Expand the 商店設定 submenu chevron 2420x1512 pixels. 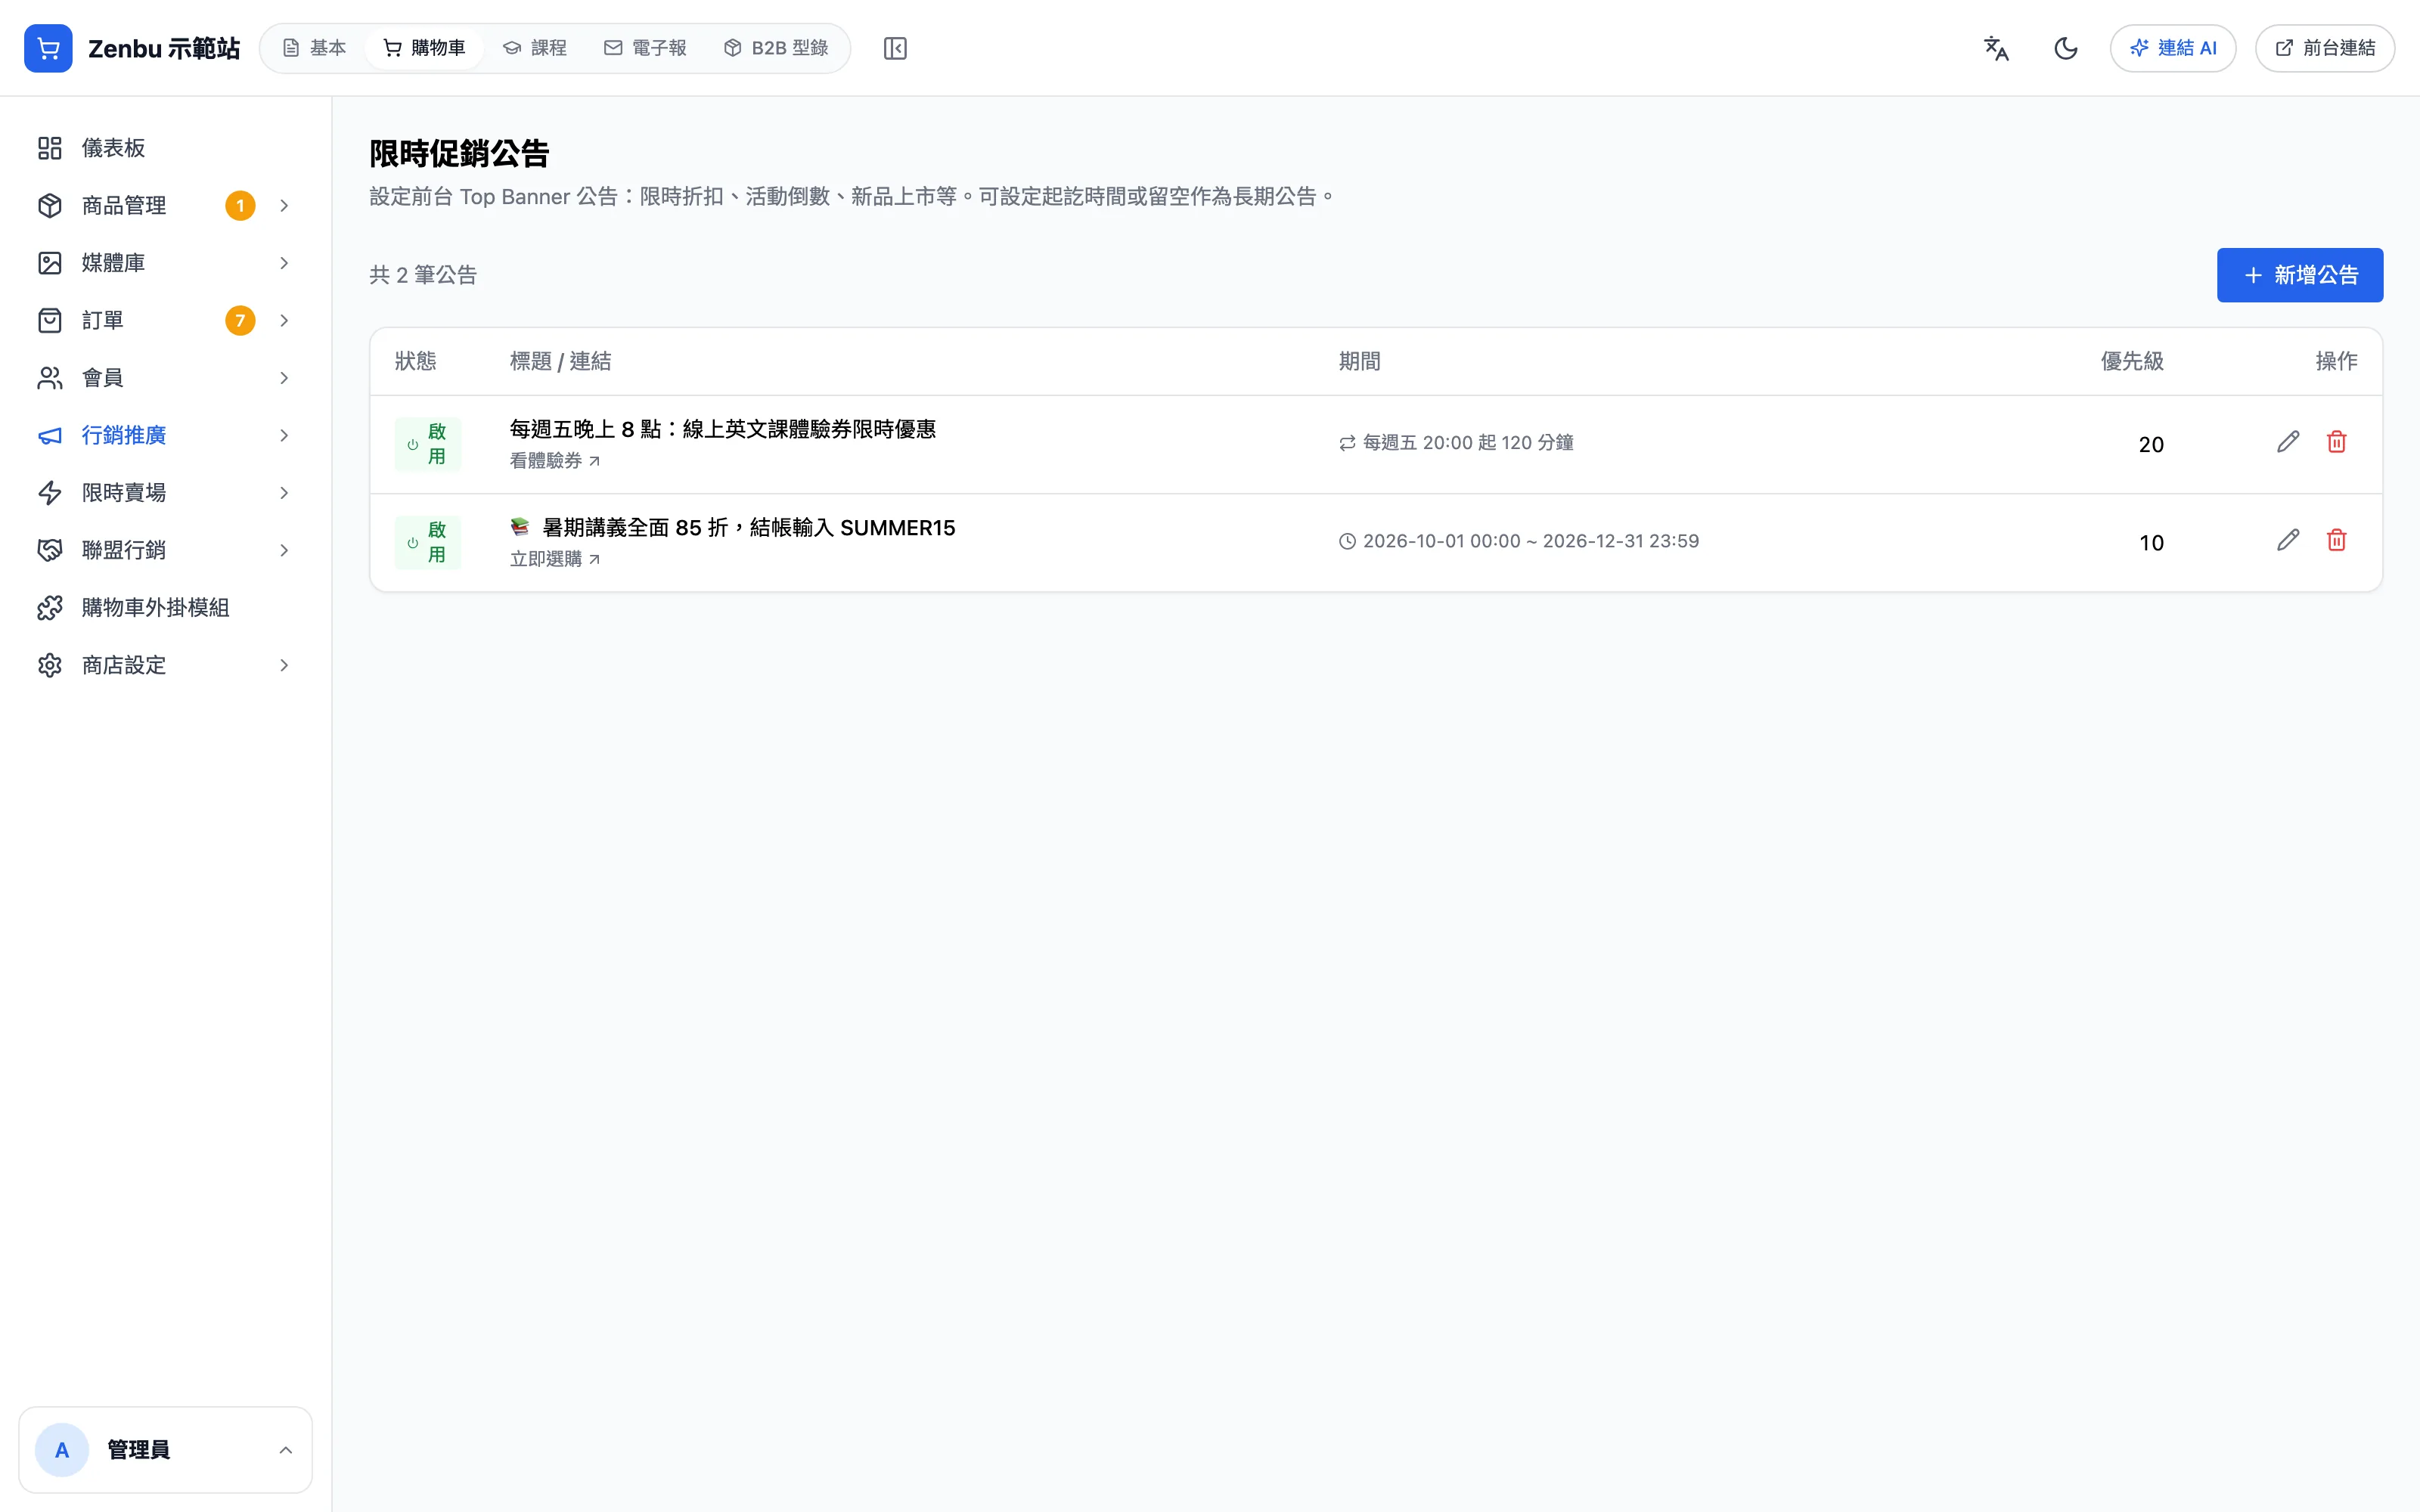point(284,665)
